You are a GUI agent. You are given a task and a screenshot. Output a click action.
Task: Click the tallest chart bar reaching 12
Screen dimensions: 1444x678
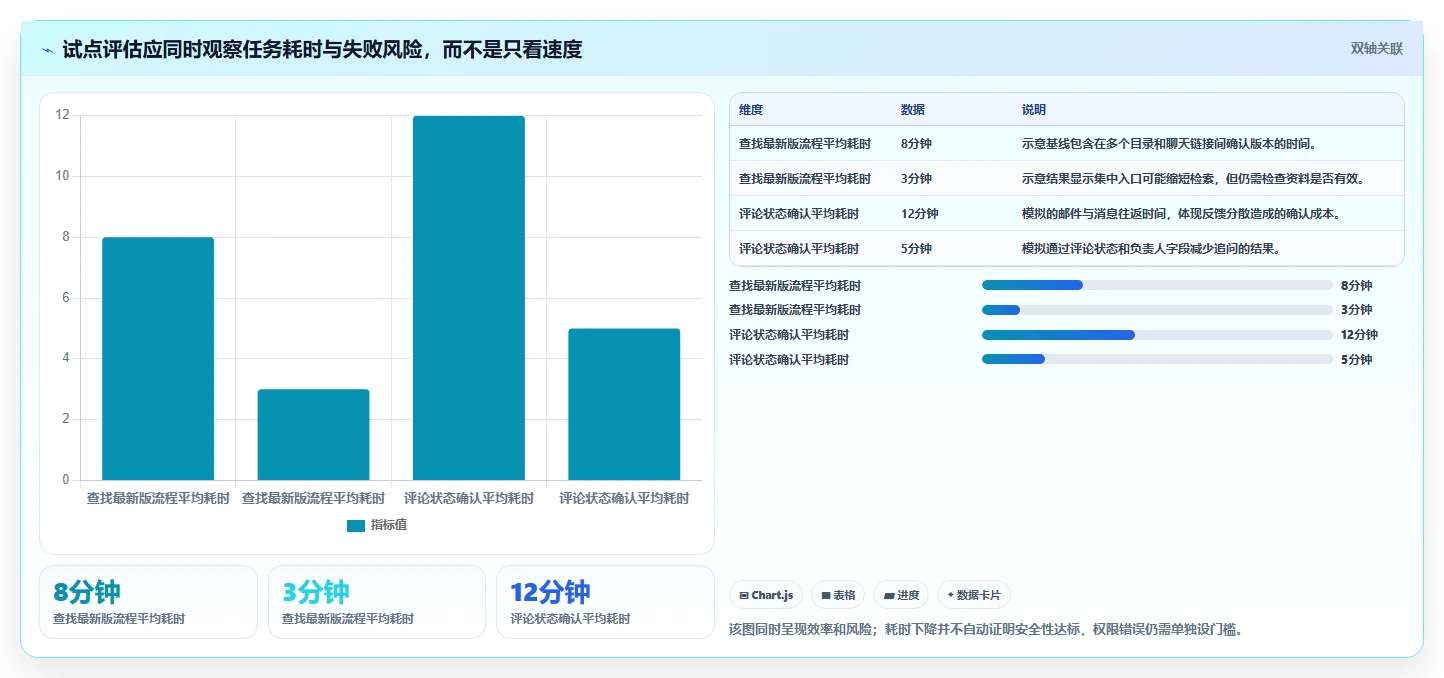coord(469,298)
